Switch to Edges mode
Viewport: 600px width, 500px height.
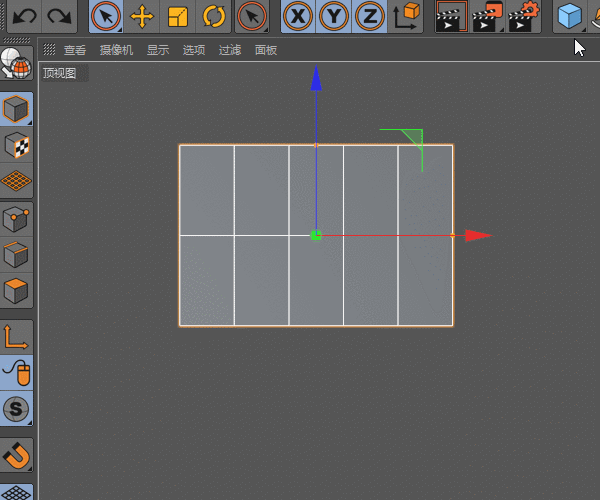16,254
